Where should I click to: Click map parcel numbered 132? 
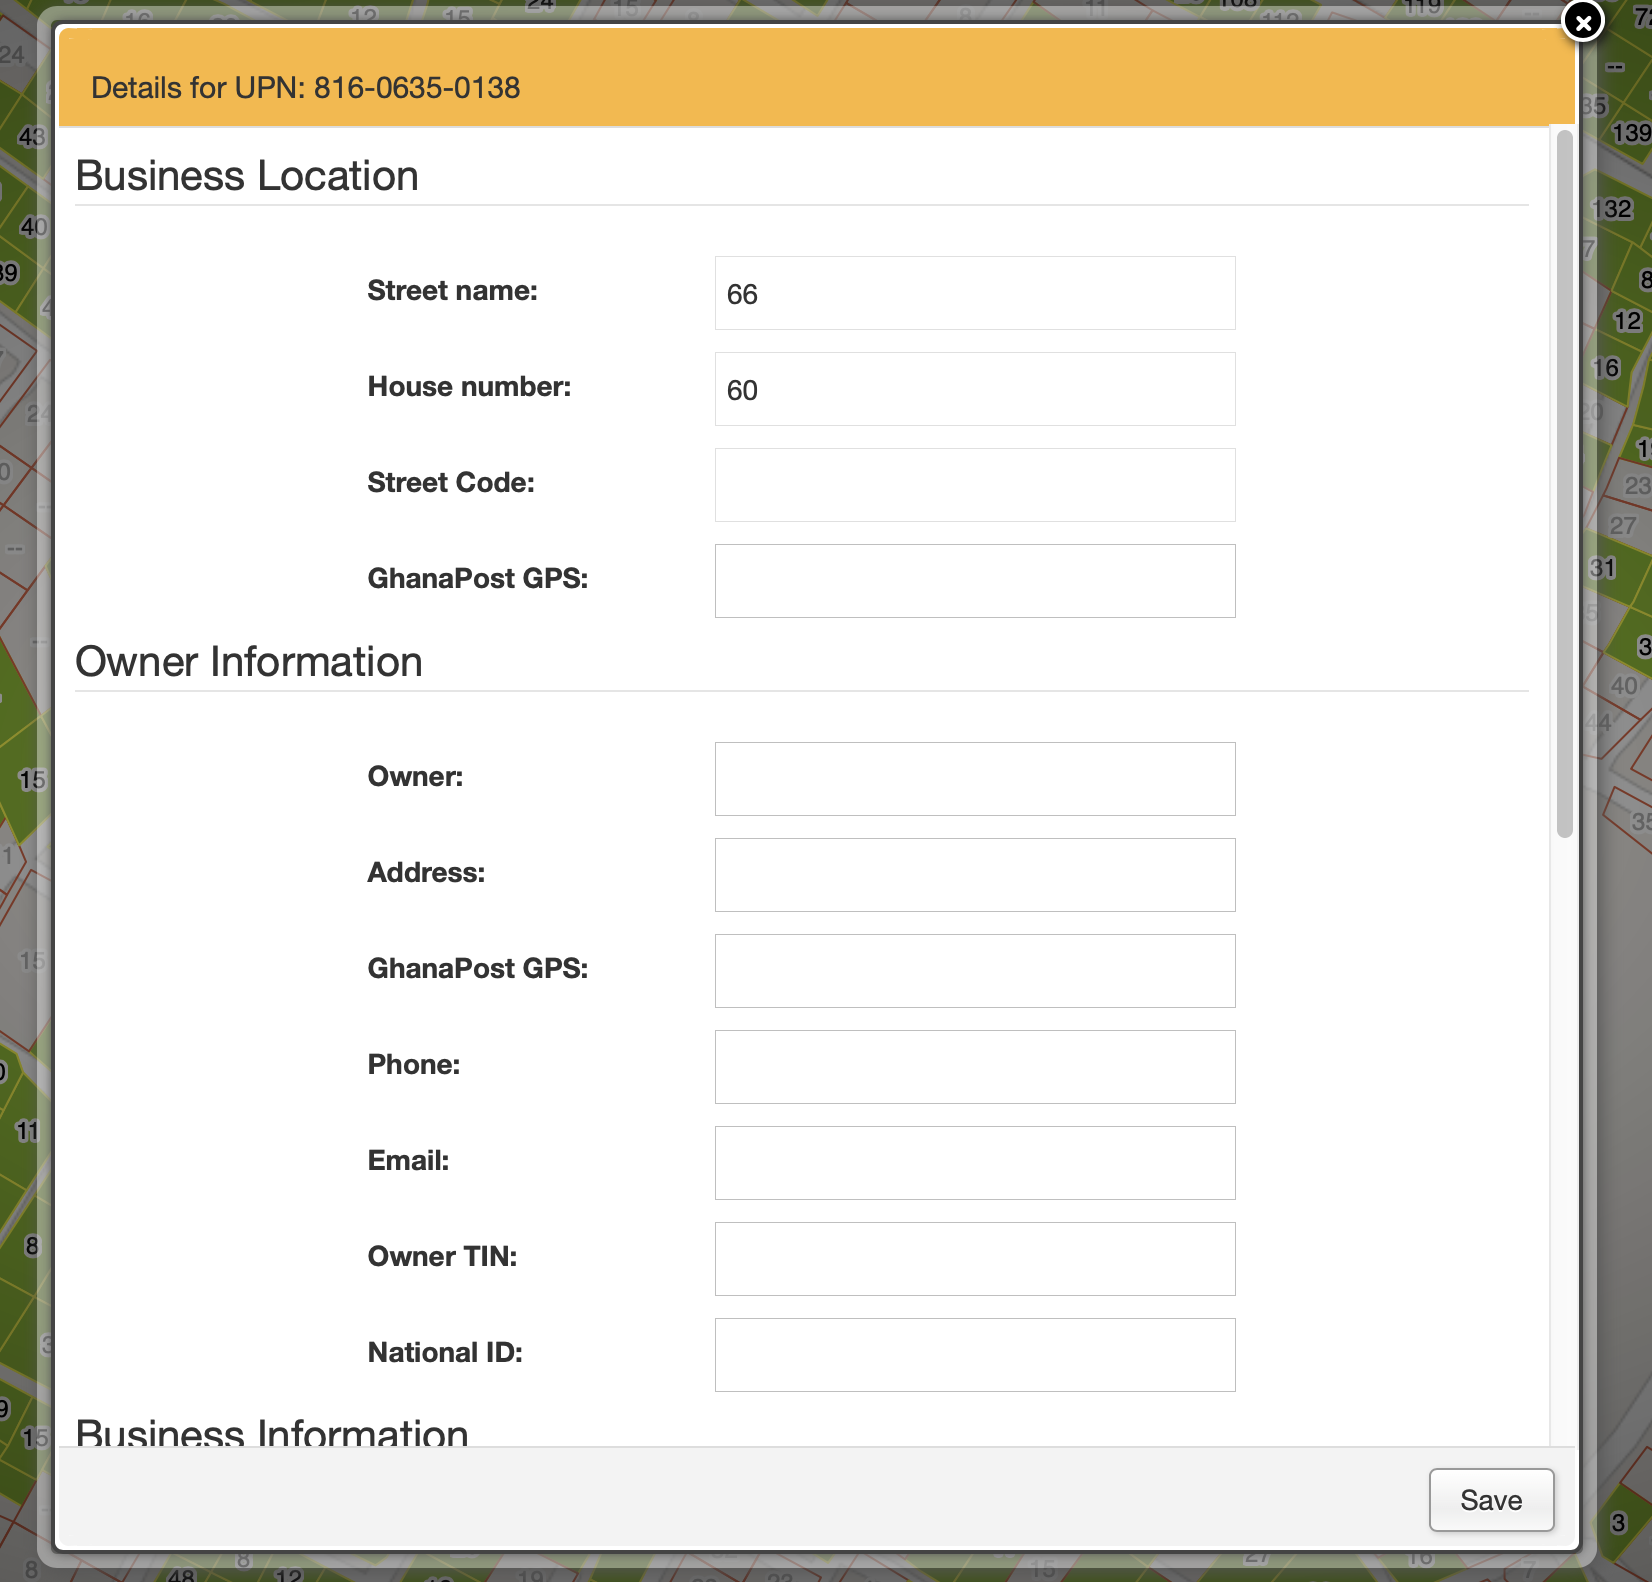[1613, 209]
